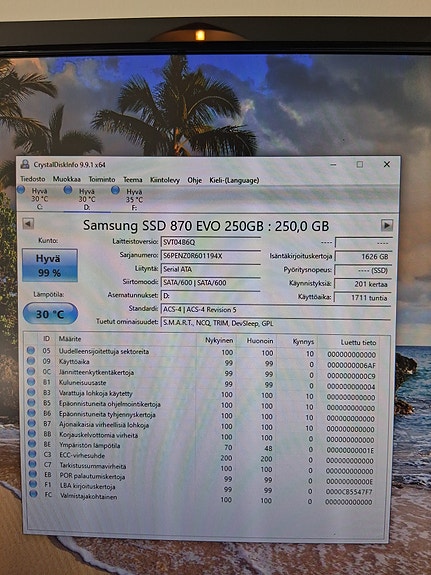Click the power-on hours 1711 tuntia
The width and height of the screenshot is (431, 575).
click(362, 298)
